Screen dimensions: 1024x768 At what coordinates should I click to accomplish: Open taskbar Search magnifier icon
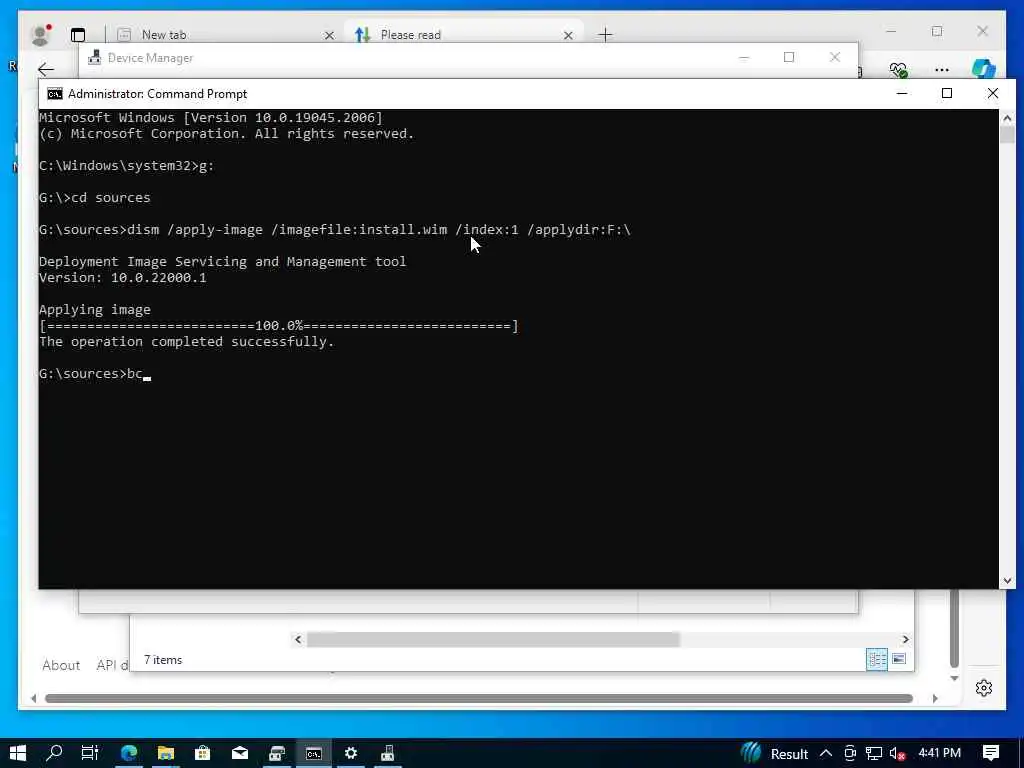point(54,753)
